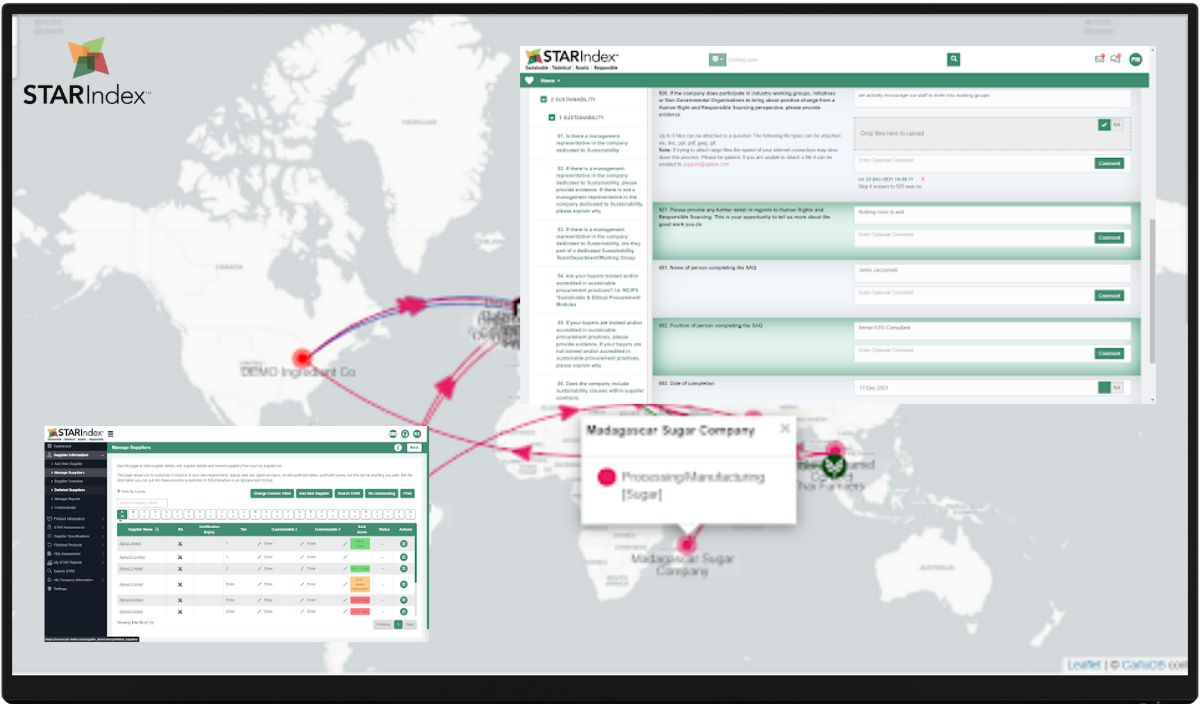Expand My Company Information in the sidebar
Image resolution: width=1200 pixels, height=704 pixels.
75,580
